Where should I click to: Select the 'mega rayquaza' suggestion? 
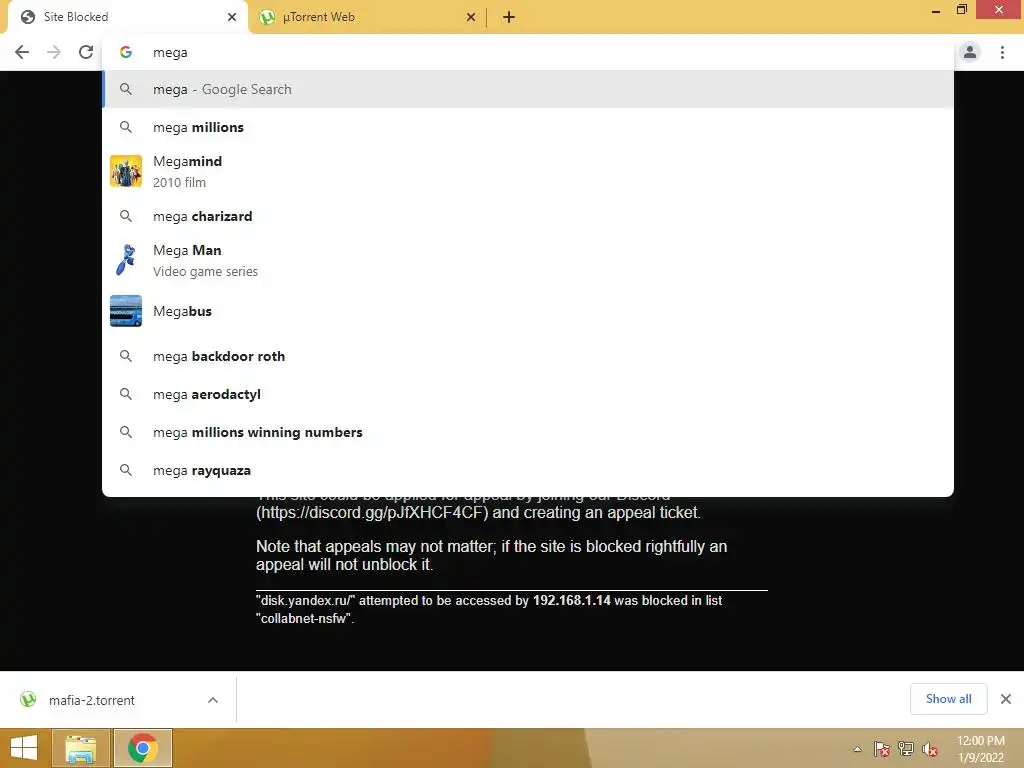click(x=528, y=470)
